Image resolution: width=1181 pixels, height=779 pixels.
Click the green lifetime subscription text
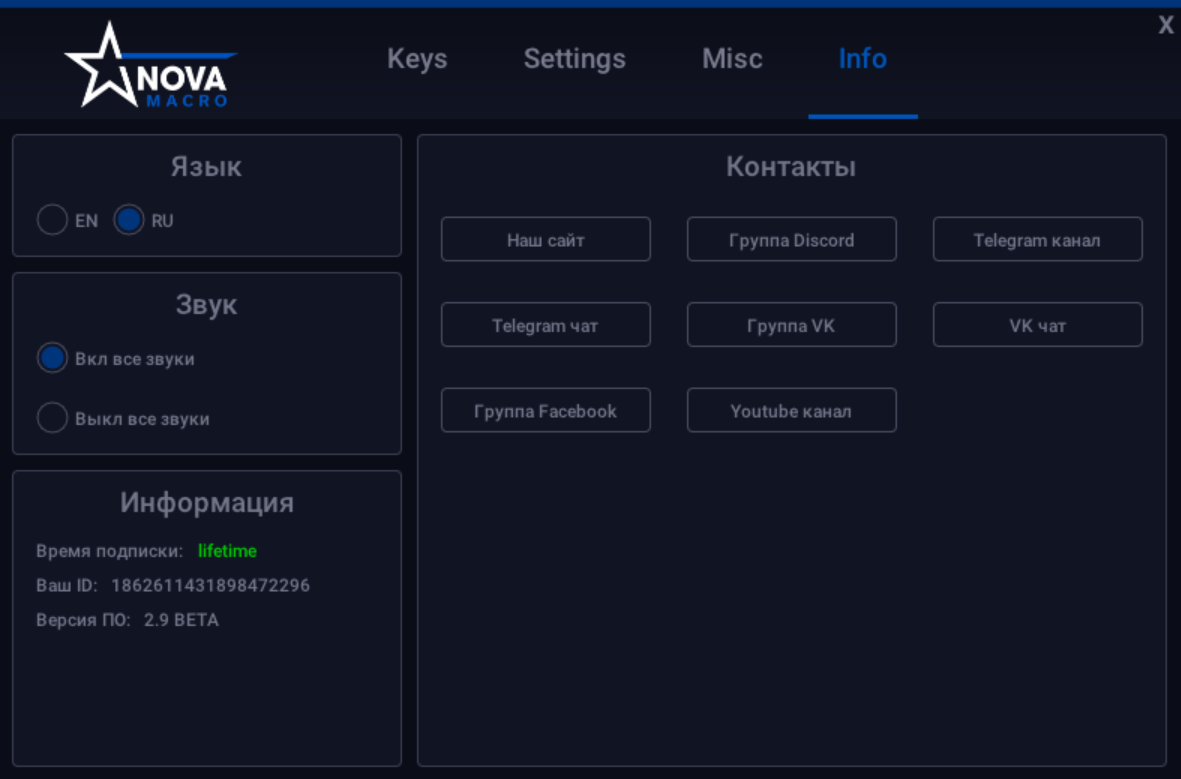227,551
